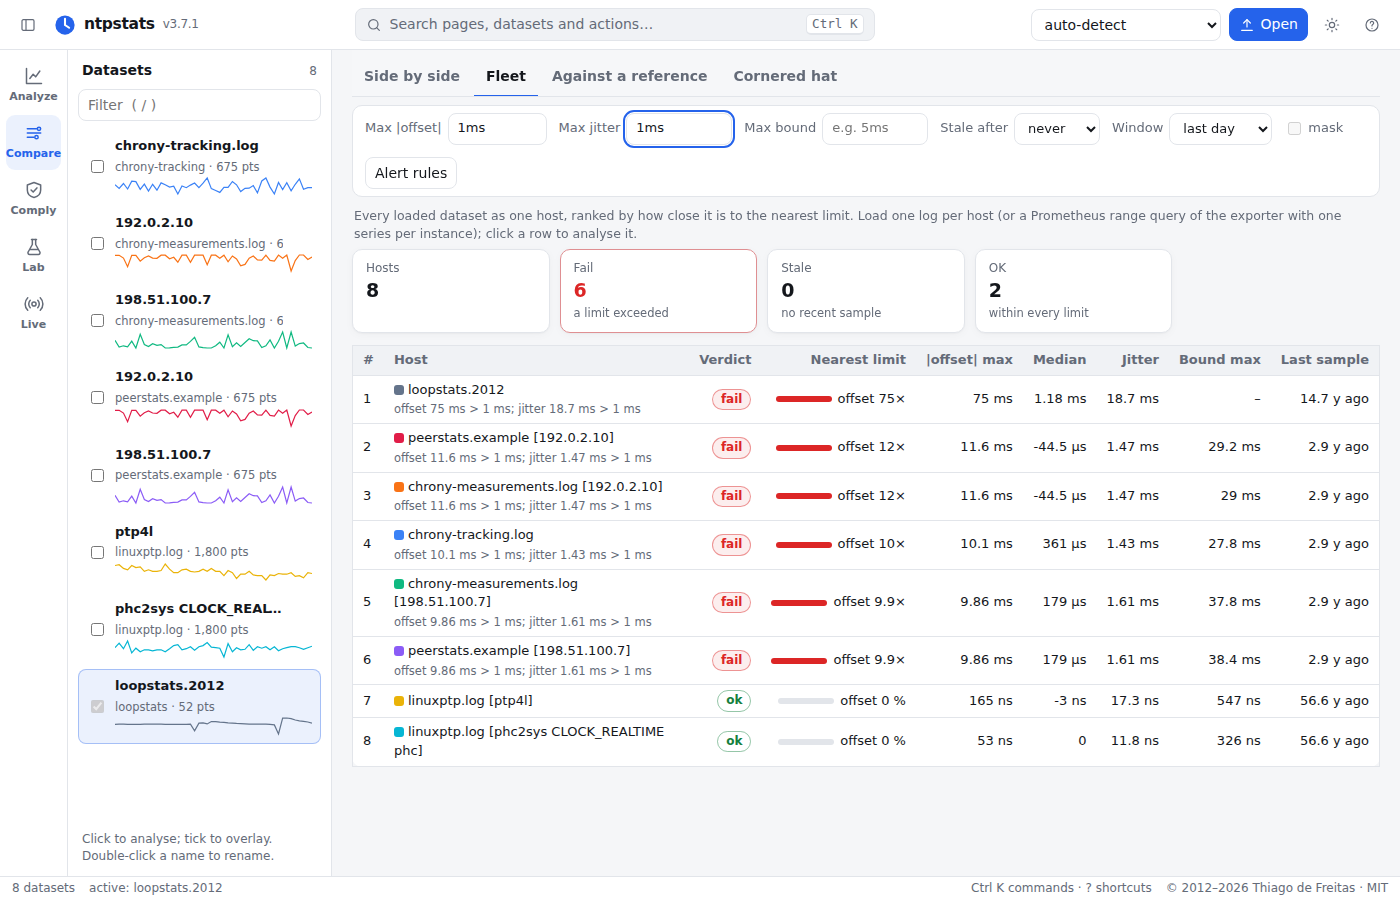Toggle the sidebar panel icon
1400x900 pixels.
tap(28, 25)
